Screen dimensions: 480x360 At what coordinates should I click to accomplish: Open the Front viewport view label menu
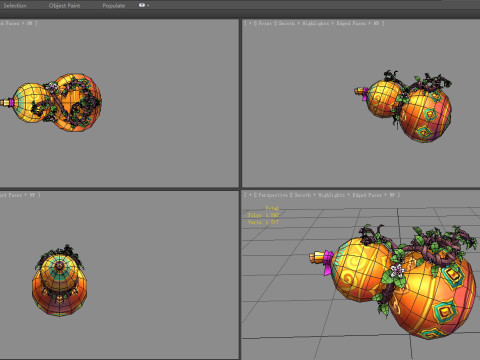(x=265, y=23)
